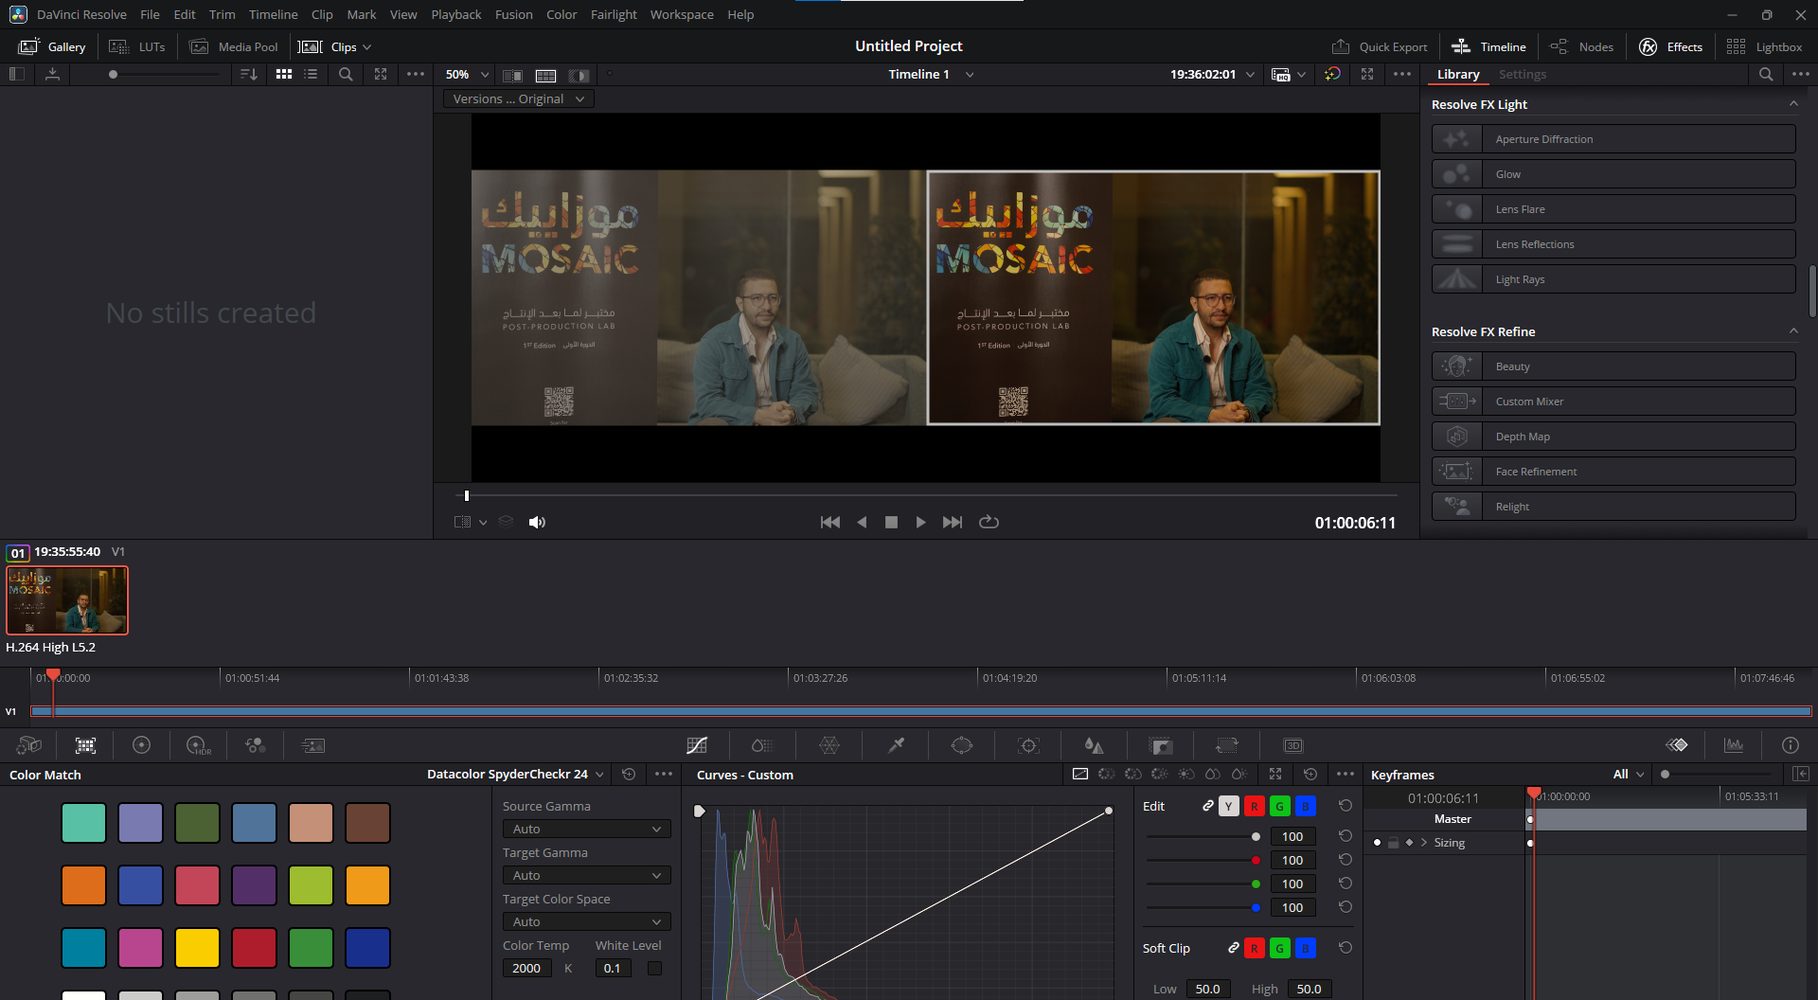This screenshot has width=1818, height=1000.
Task: Select the Curves palette icon
Action: 697,745
